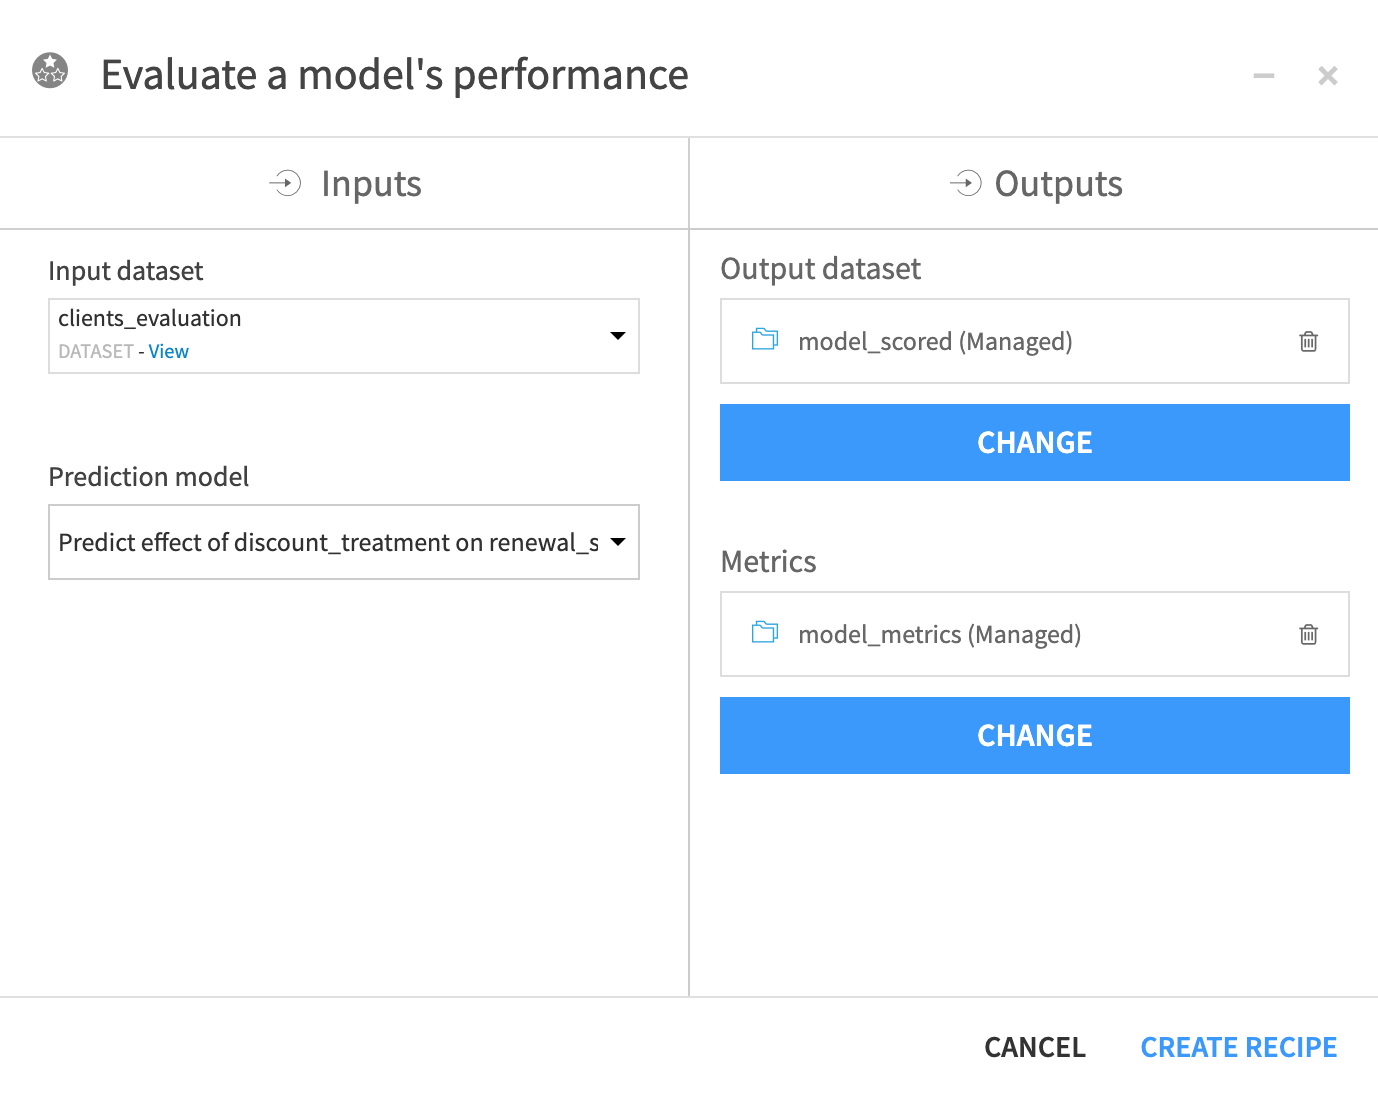
Task: Click the Inputs arrow circle icon
Action: (x=285, y=183)
